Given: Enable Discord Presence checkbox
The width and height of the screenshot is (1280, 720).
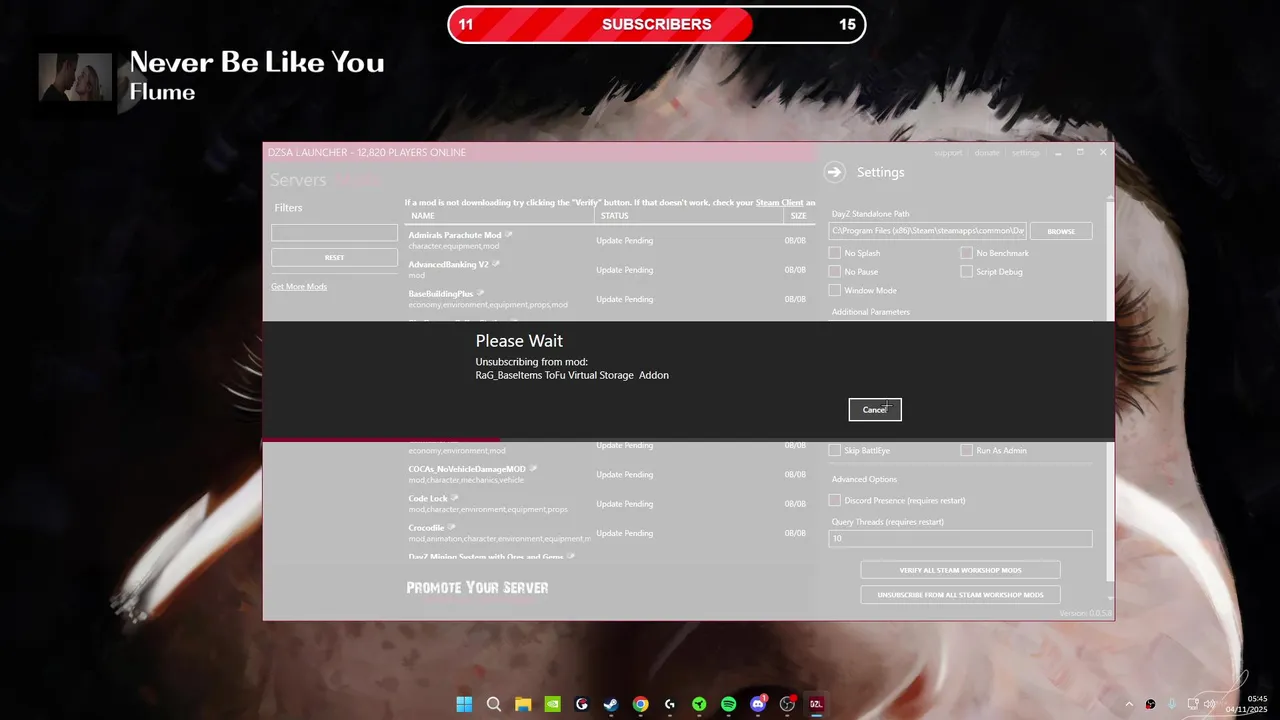Looking at the screenshot, I should pyautogui.click(x=835, y=500).
